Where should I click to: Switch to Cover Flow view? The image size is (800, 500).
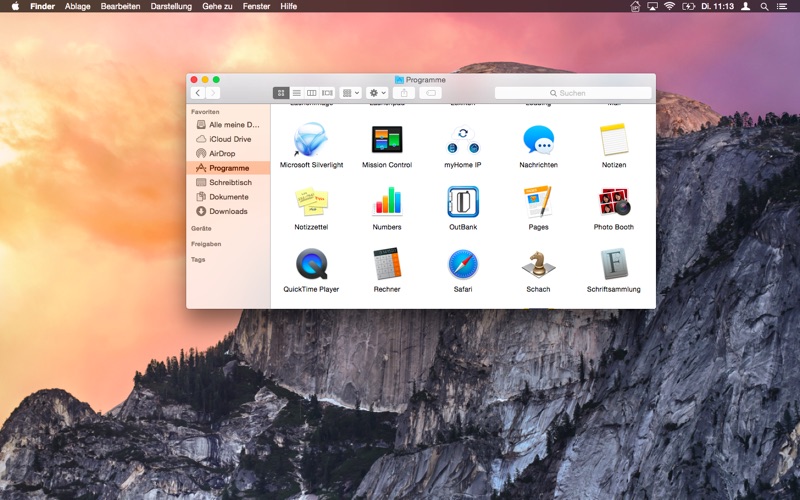(x=327, y=93)
